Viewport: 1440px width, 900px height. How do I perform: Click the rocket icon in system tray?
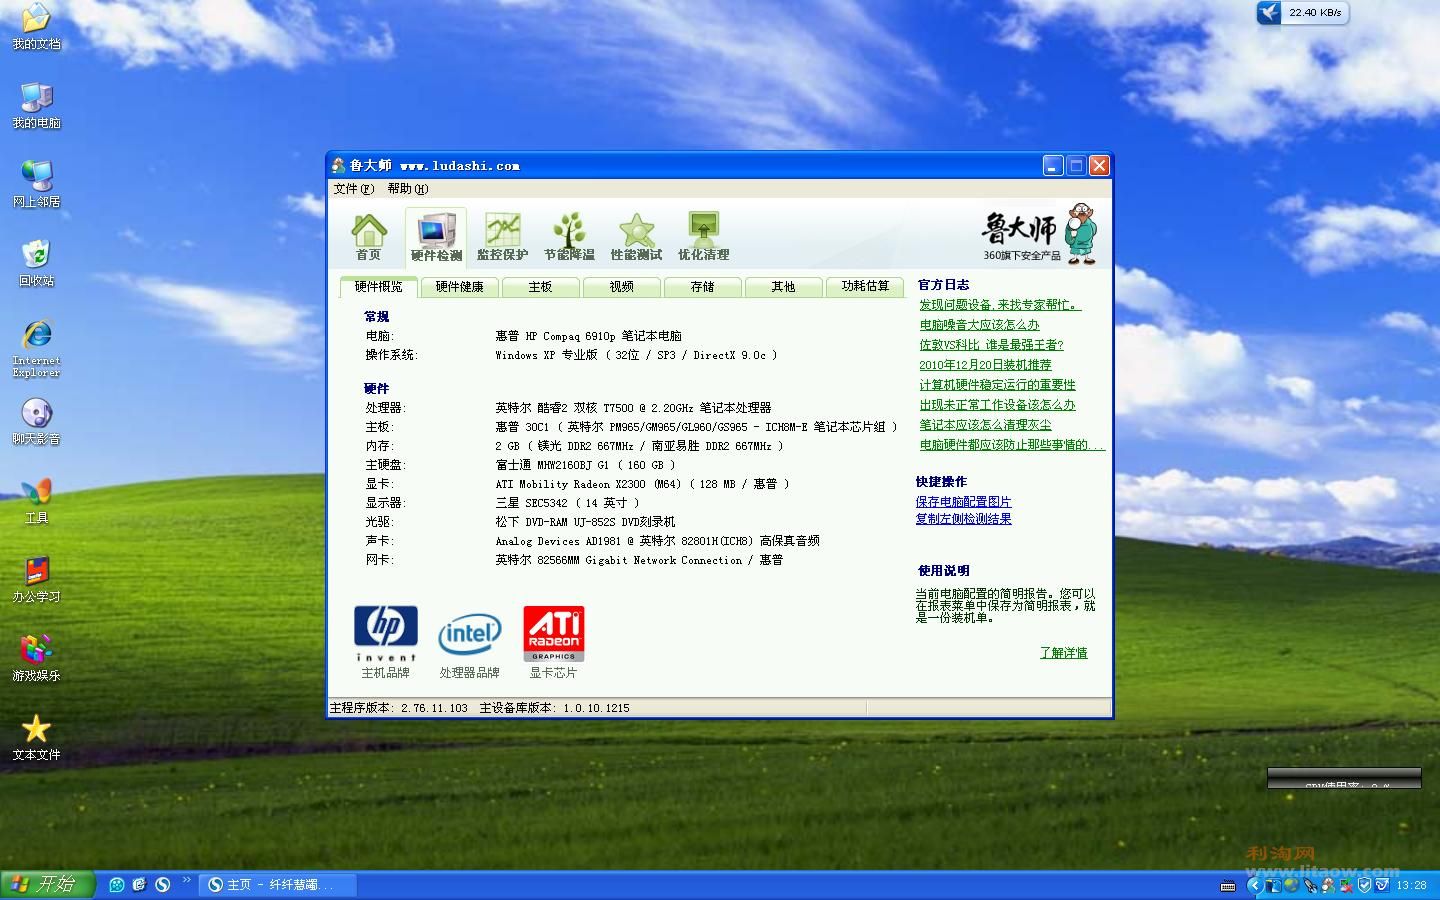(1310, 885)
